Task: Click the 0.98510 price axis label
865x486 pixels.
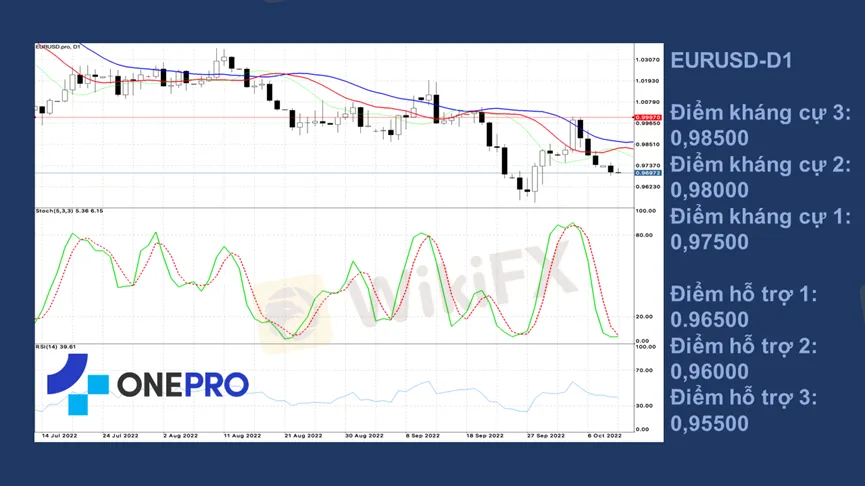Action: tap(648, 145)
